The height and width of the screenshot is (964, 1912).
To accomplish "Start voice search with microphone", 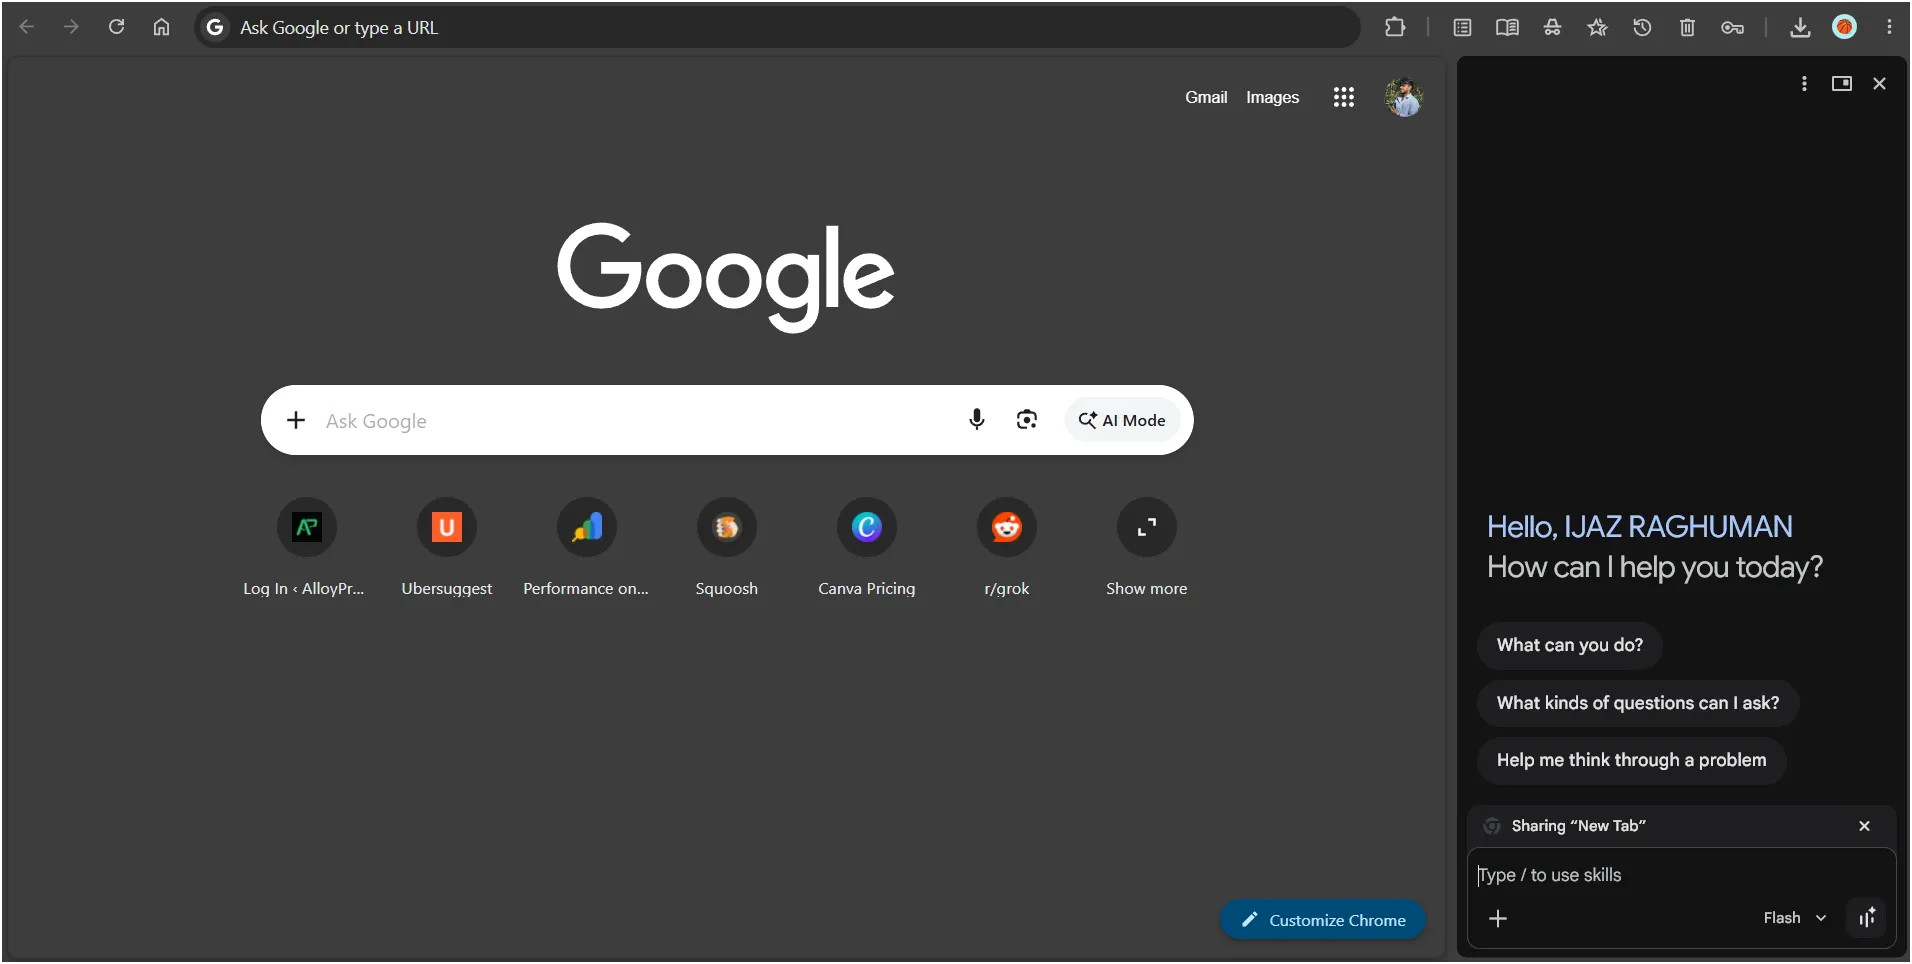I will [x=977, y=420].
